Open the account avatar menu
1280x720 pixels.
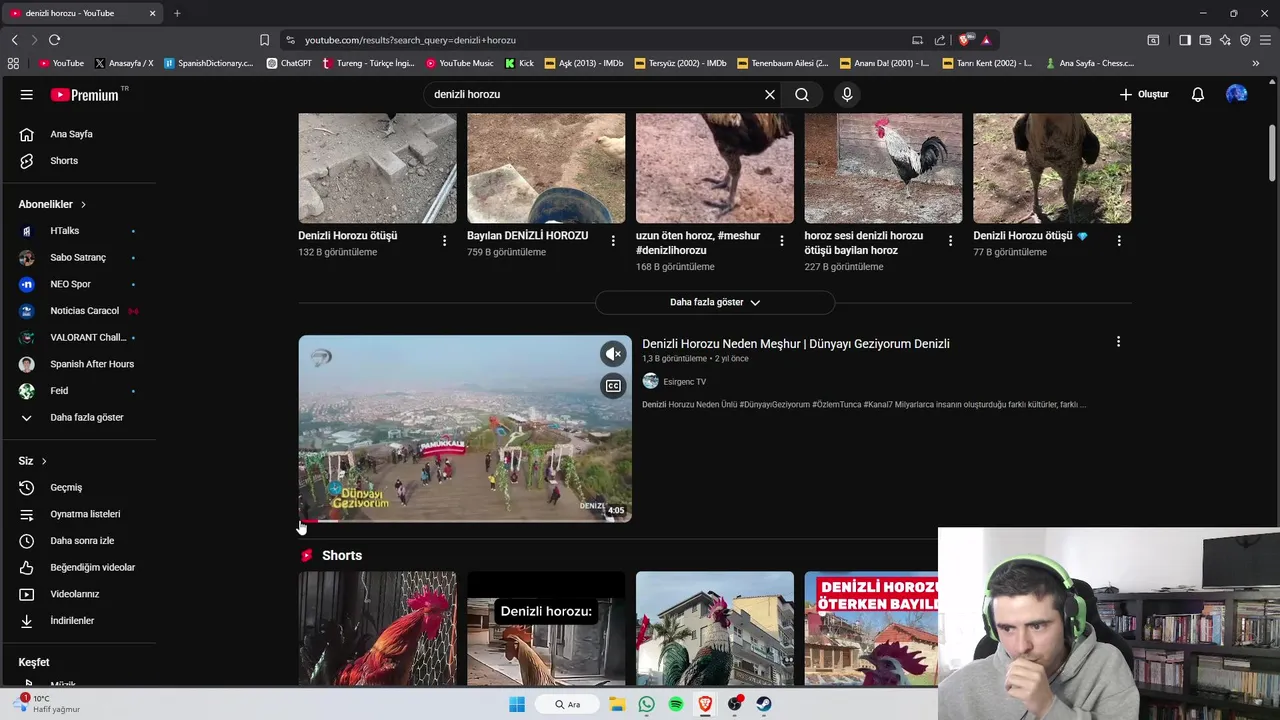tap(1237, 94)
